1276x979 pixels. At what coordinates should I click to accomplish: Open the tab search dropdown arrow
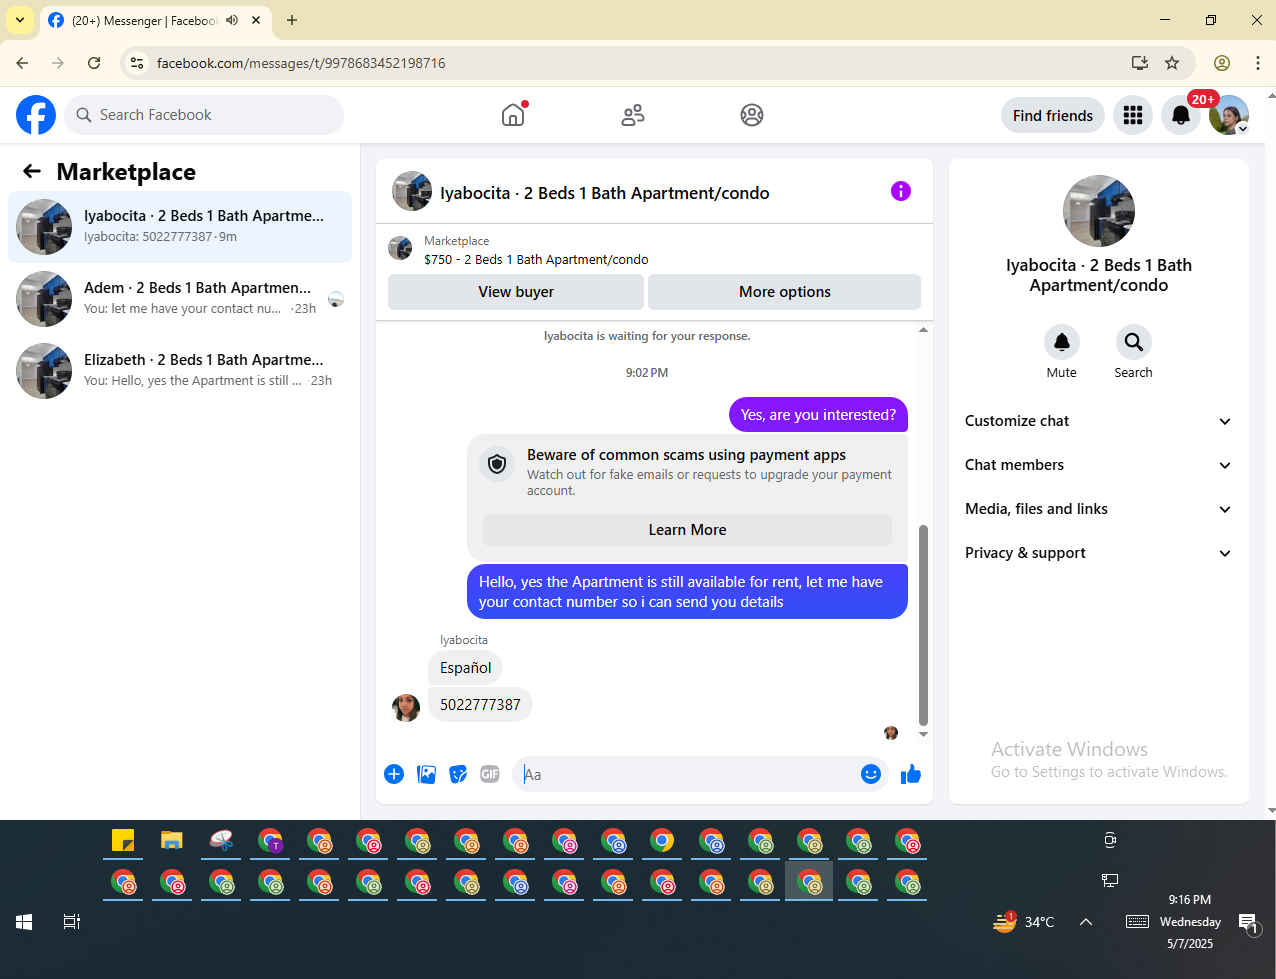click(20, 20)
